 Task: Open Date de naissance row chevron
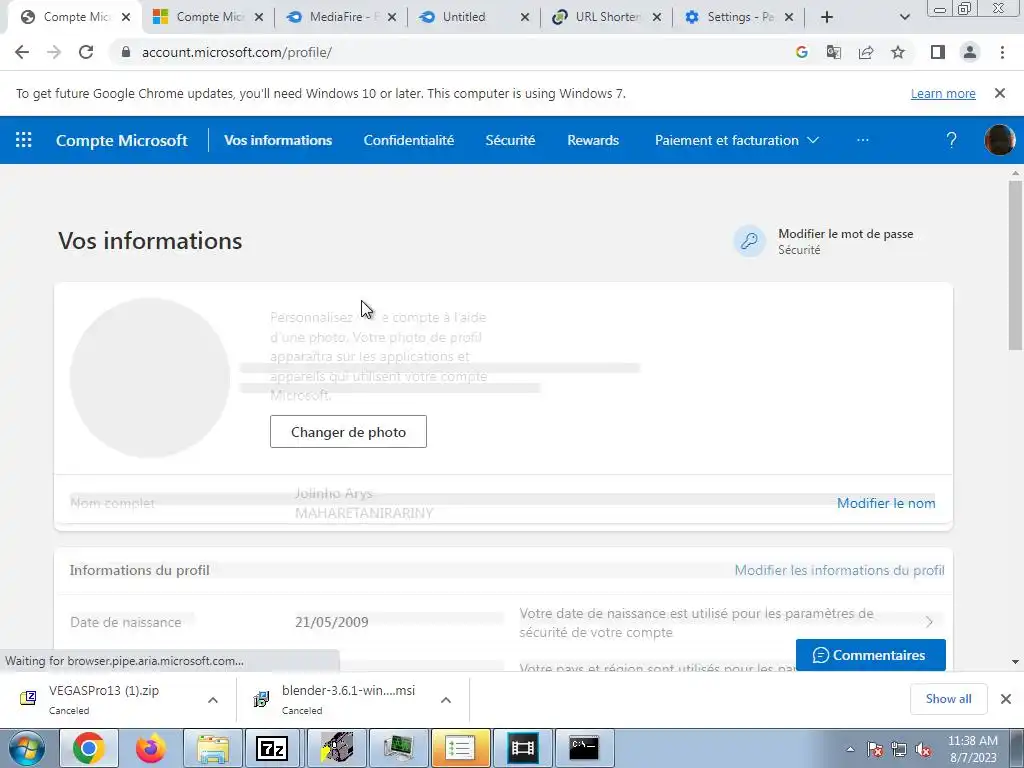(x=929, y=622)
